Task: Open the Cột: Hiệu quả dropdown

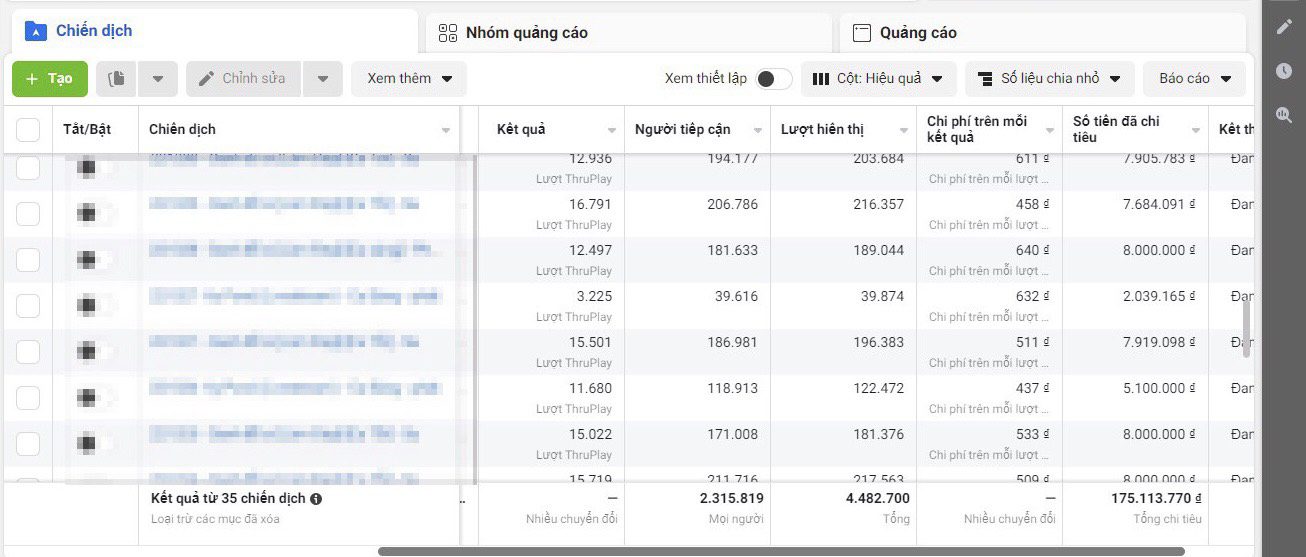Action: (x=878, y=79)
